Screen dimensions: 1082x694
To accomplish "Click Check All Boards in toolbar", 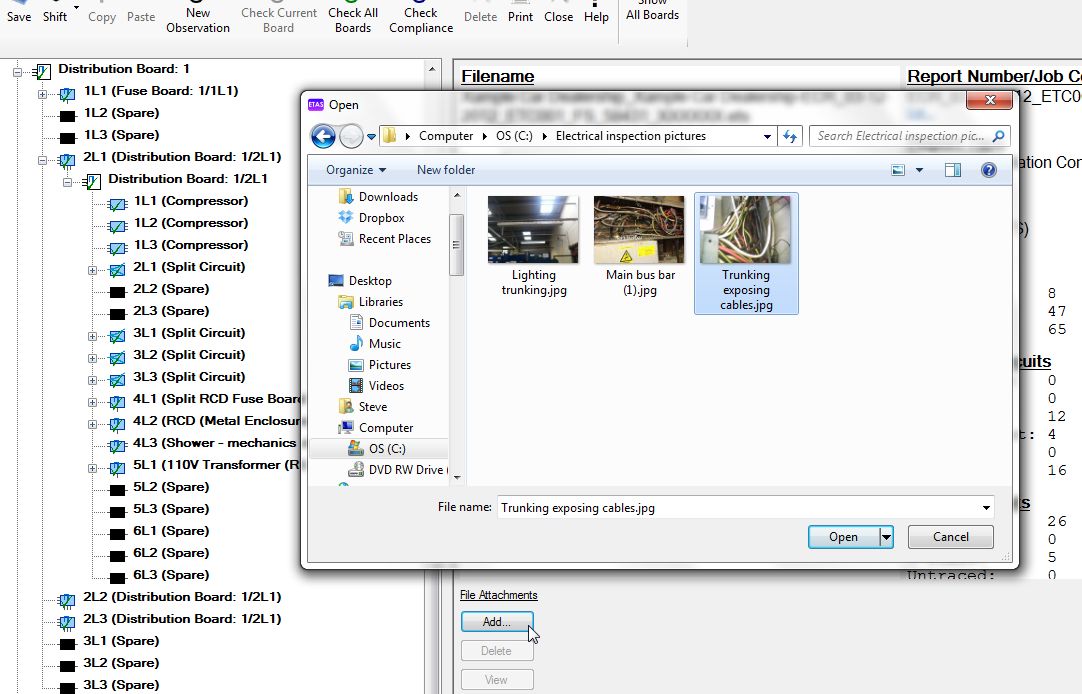I will (x=353, y=20).
